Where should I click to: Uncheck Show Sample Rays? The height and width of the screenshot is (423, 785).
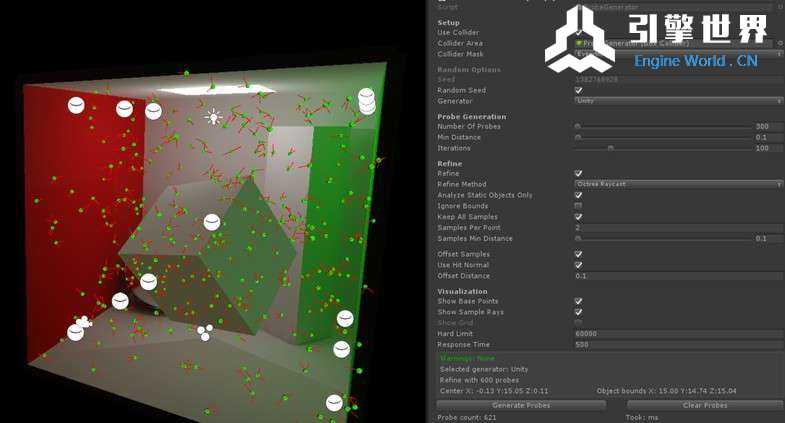coord(578,312)
